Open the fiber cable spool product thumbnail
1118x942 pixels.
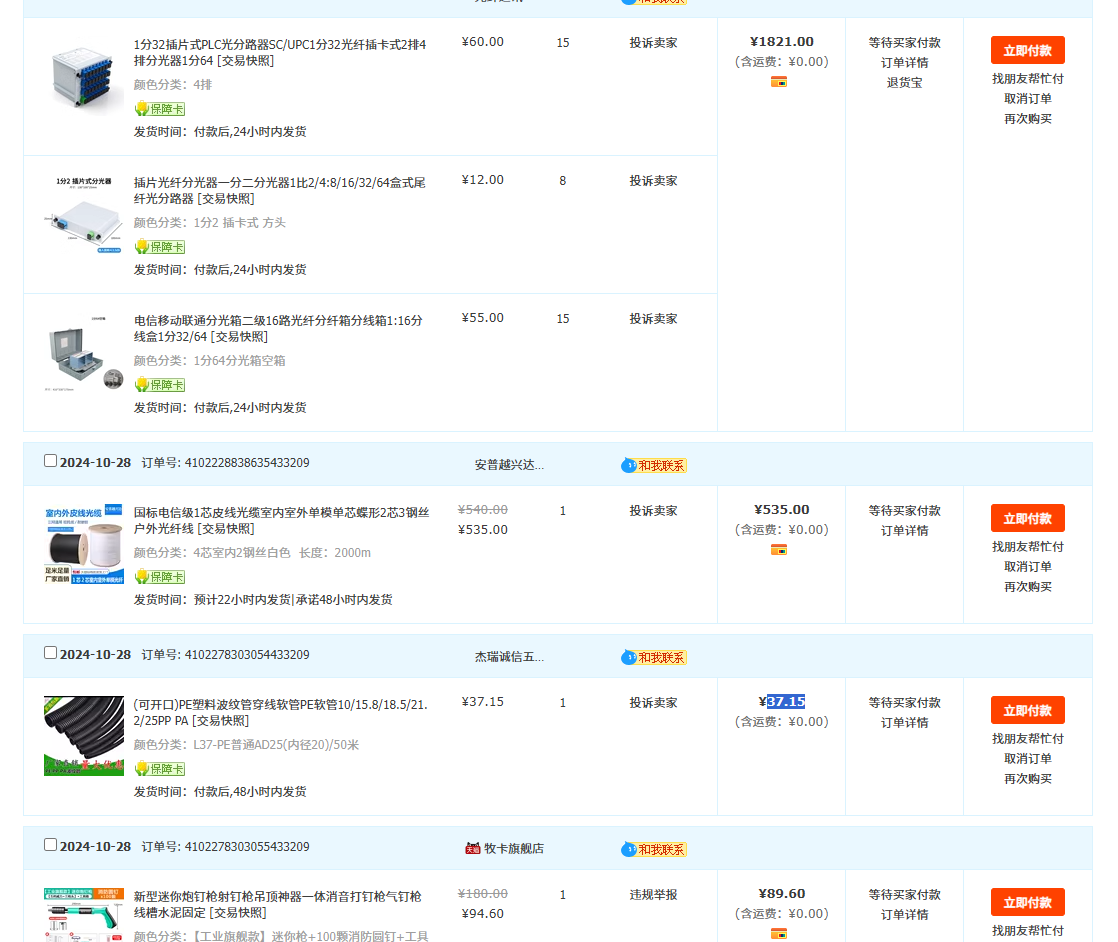pyautogui.click(x=84, y=545)
